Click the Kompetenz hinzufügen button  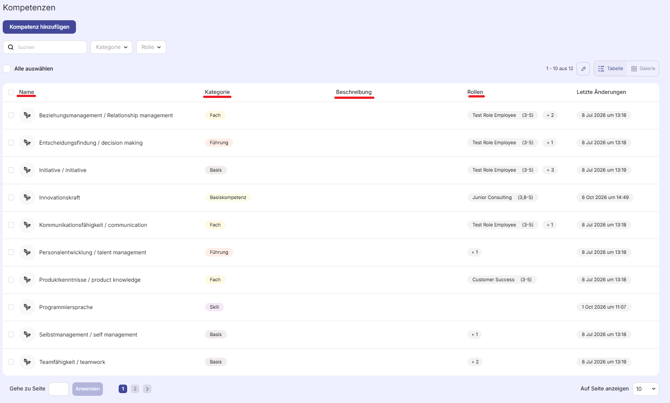[39, 27]
